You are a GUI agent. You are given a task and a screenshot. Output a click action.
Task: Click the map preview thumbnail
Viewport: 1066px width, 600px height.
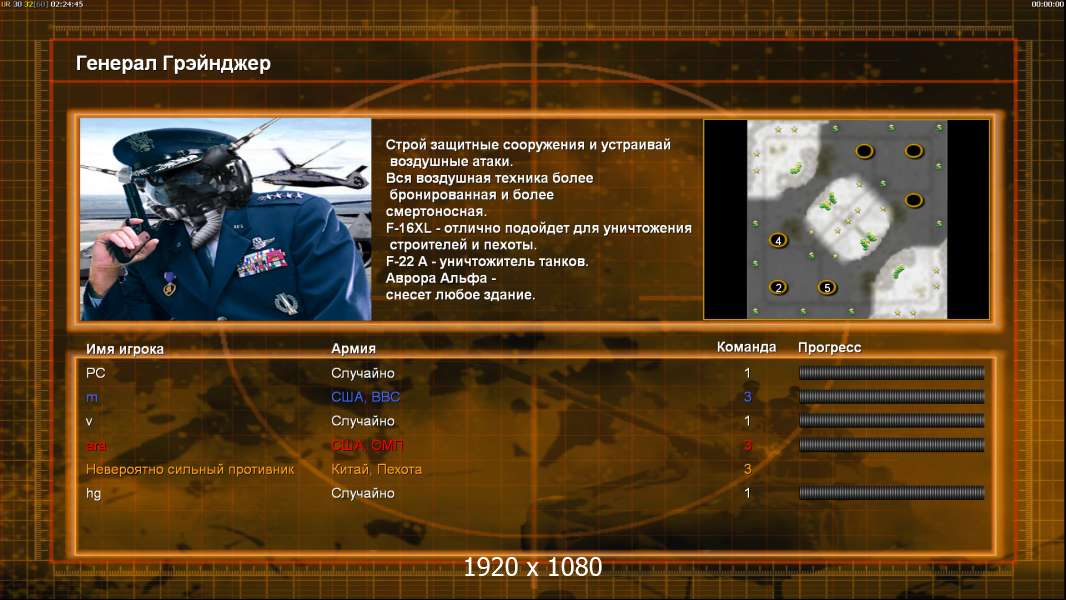point(846,219)
